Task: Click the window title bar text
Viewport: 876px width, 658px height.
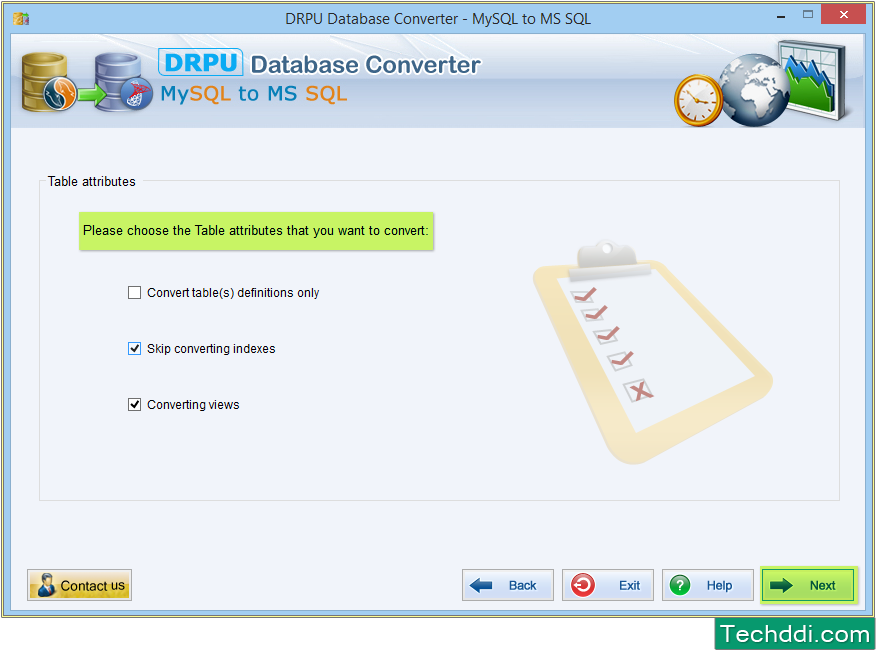Action: [438, 19]
